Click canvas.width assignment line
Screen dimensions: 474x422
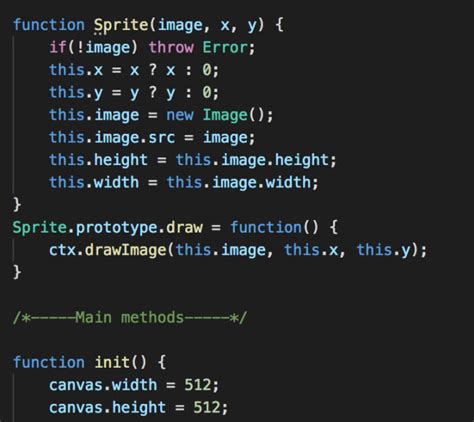pos(134,385)
